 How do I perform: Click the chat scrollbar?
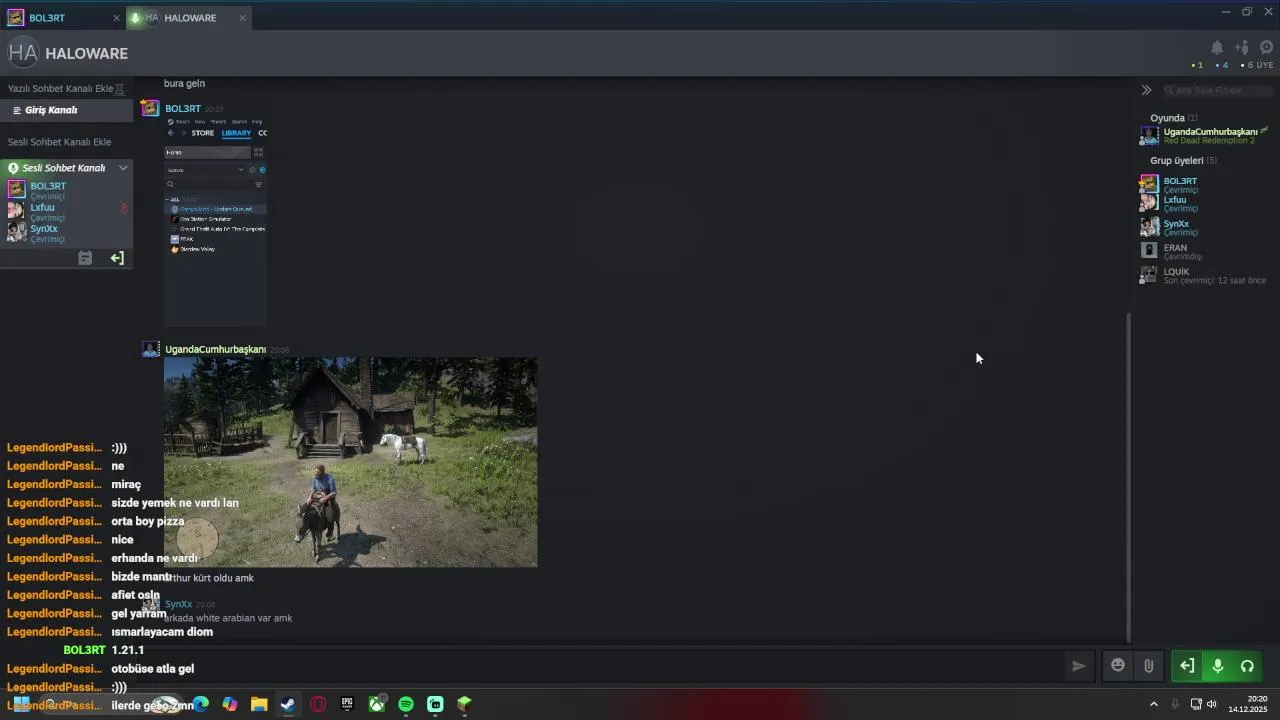click(1129, 477)
